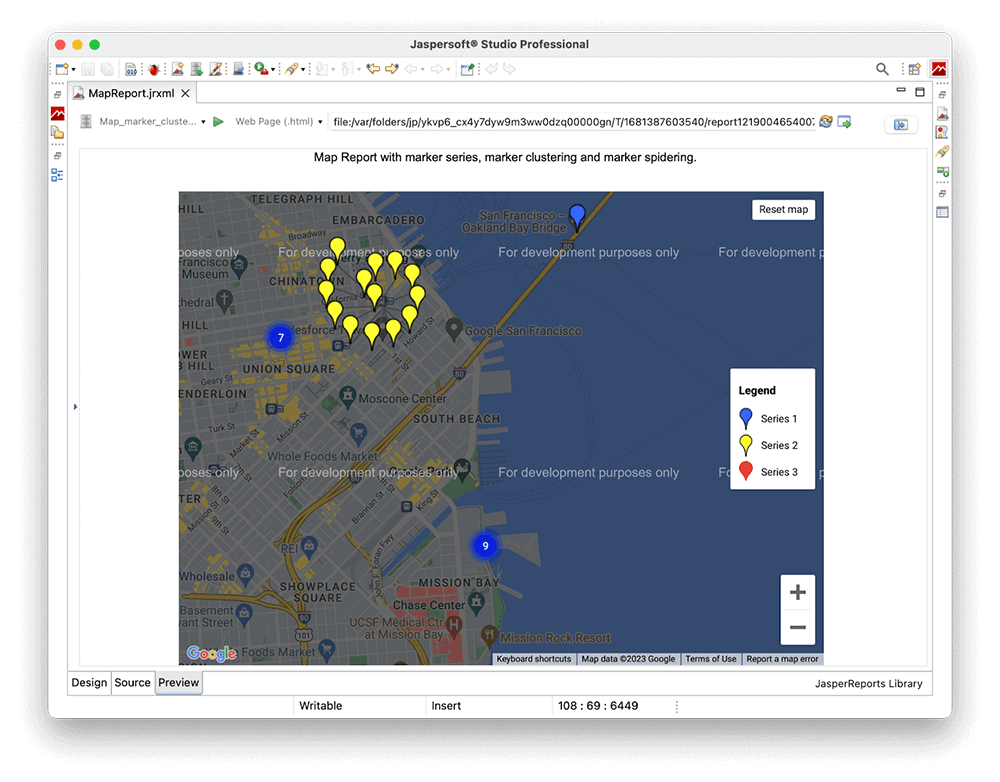Click the magnifier search icon in toolbar
1000x782 pixels.
tap(882, 69)
